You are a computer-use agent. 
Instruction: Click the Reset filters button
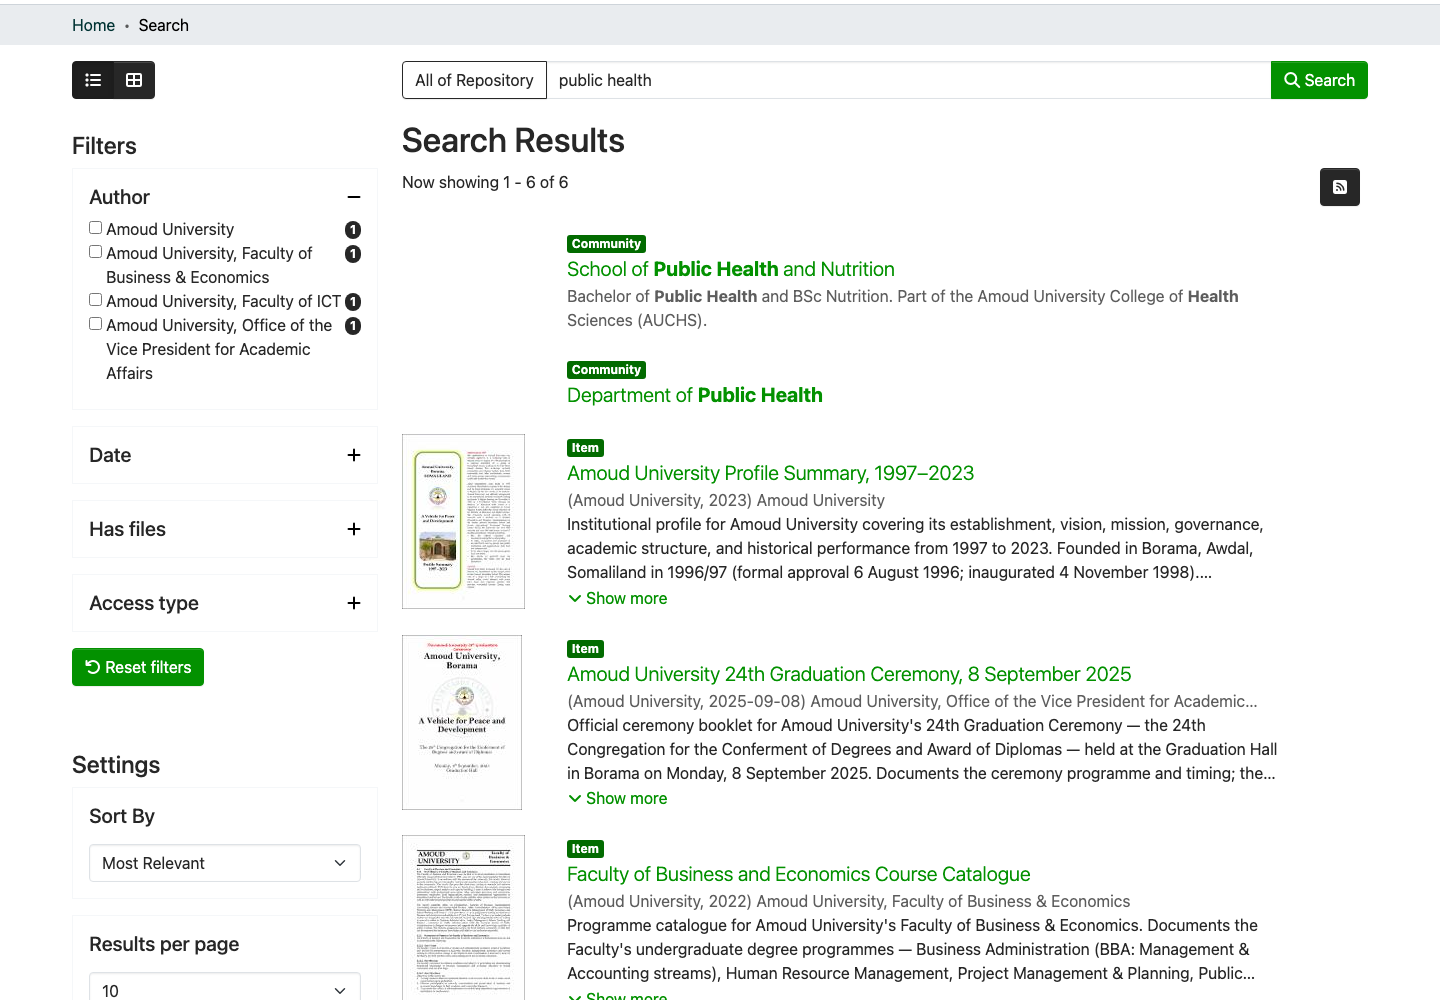click(138, 667)
